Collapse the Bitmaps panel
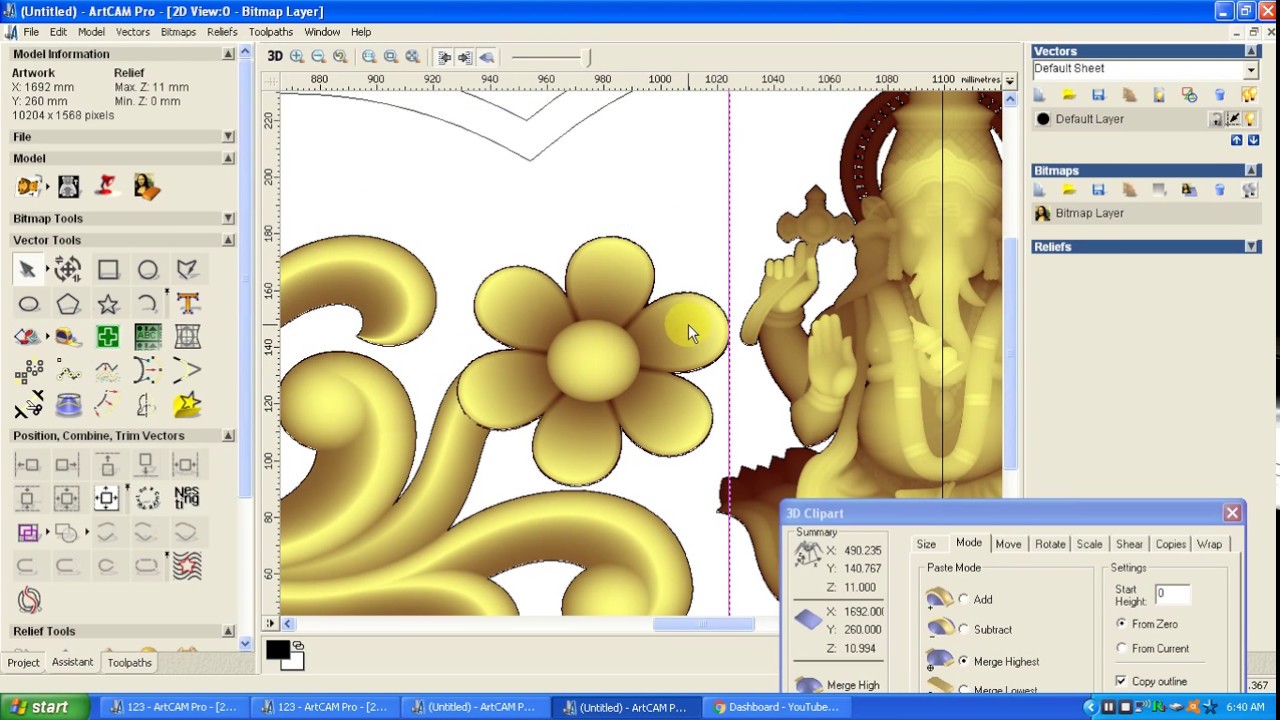The width and height of the screenshot is (1280, 720). (x=1251, y=171)
